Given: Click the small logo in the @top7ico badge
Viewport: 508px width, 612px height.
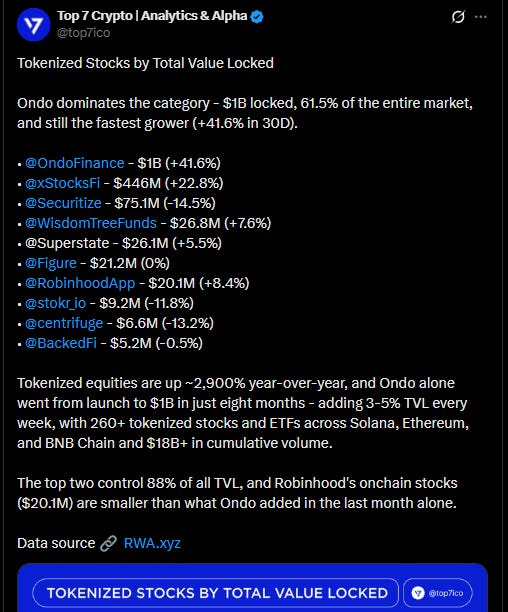Looking at the screenshot, I should pyautogui.click(x=418, y=593).
